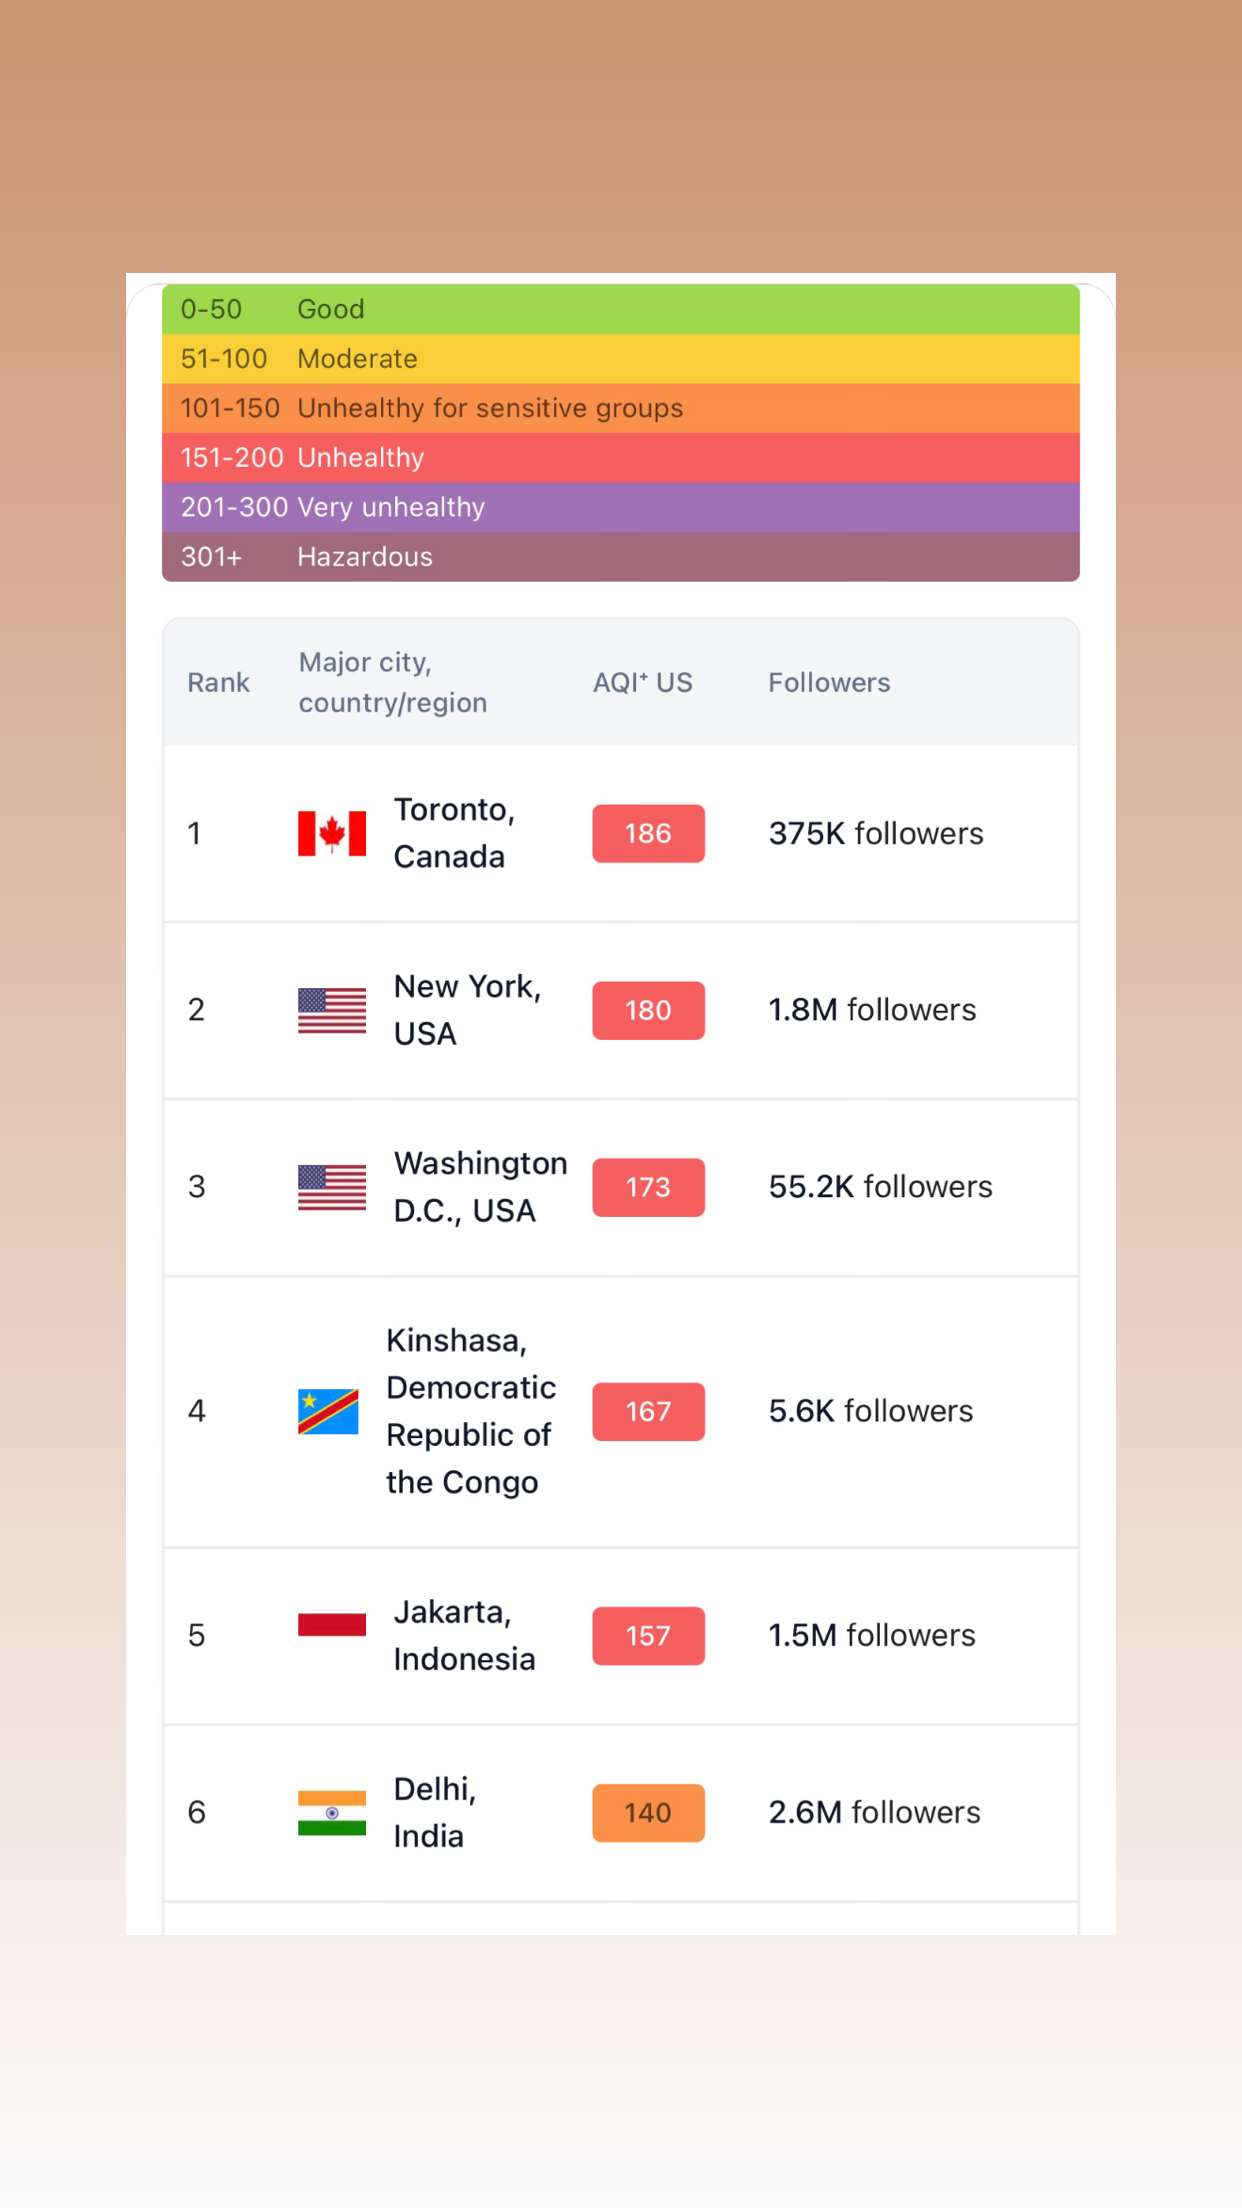Click the USA flag beside Washington D.C.

tap(332, 1187)
